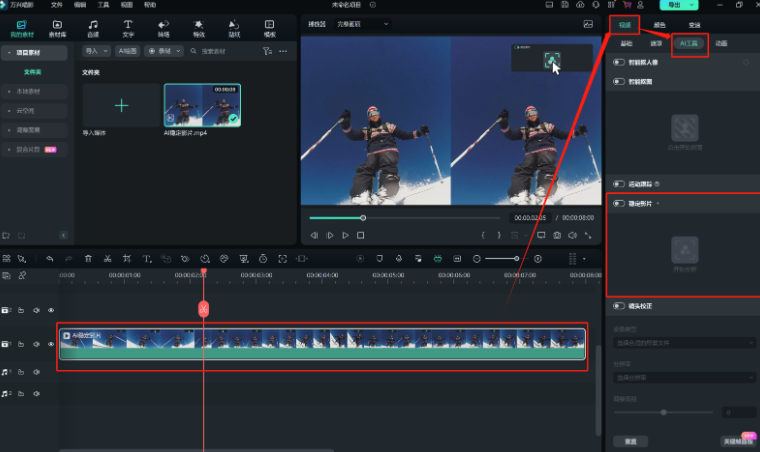The height and width of the screenshot is (452, 760).
Task: Open the 音频 (Audio) media tab
Action: coord(93,27)
